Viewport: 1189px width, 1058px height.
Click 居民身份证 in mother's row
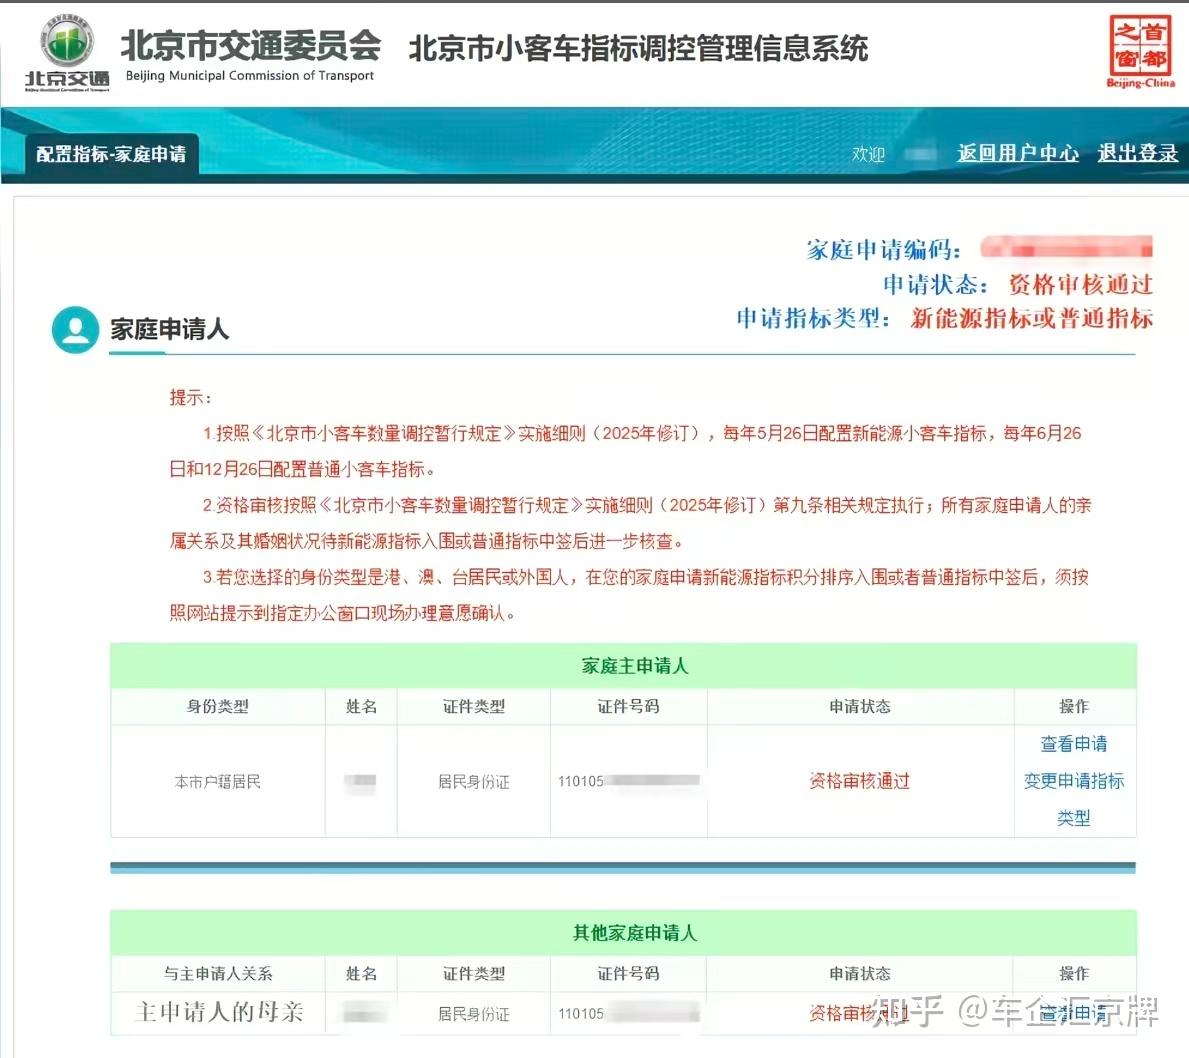[474, 1014]
